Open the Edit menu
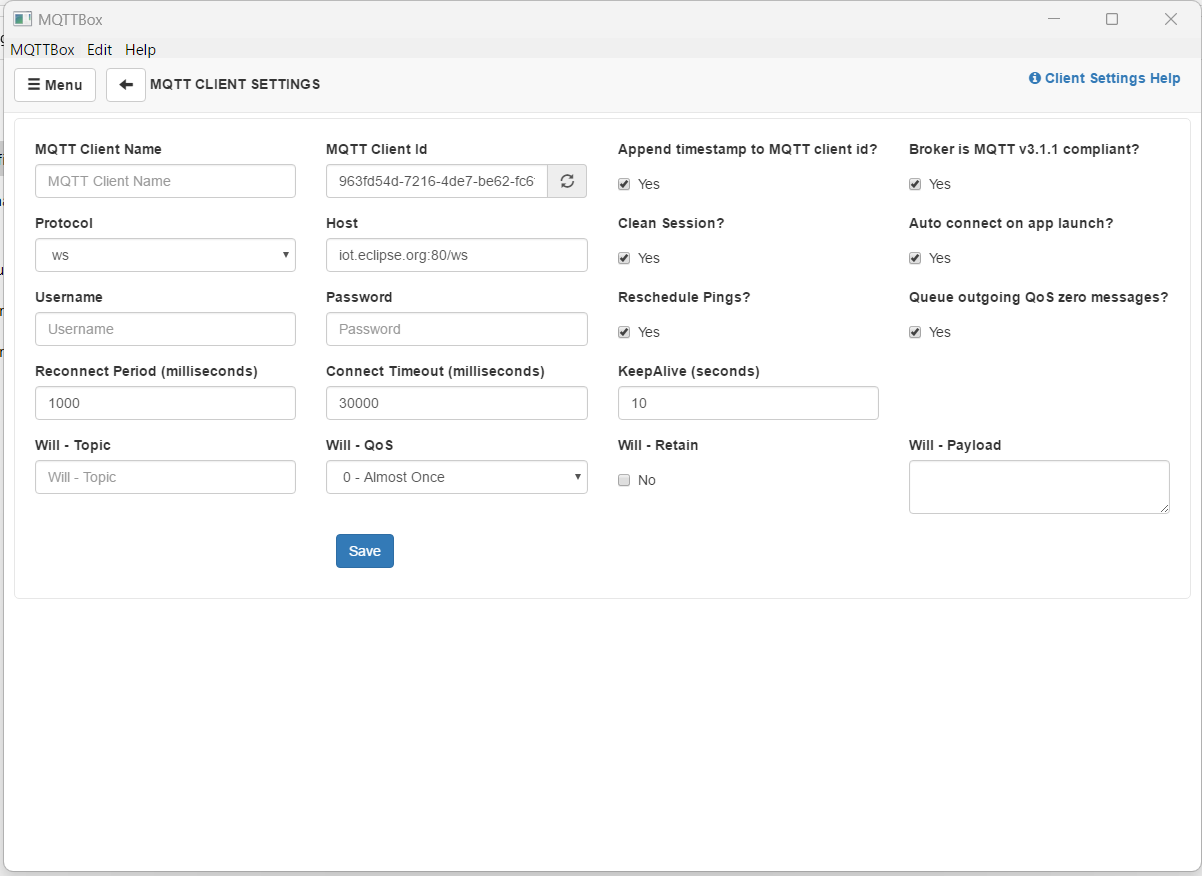 [99, 49]
